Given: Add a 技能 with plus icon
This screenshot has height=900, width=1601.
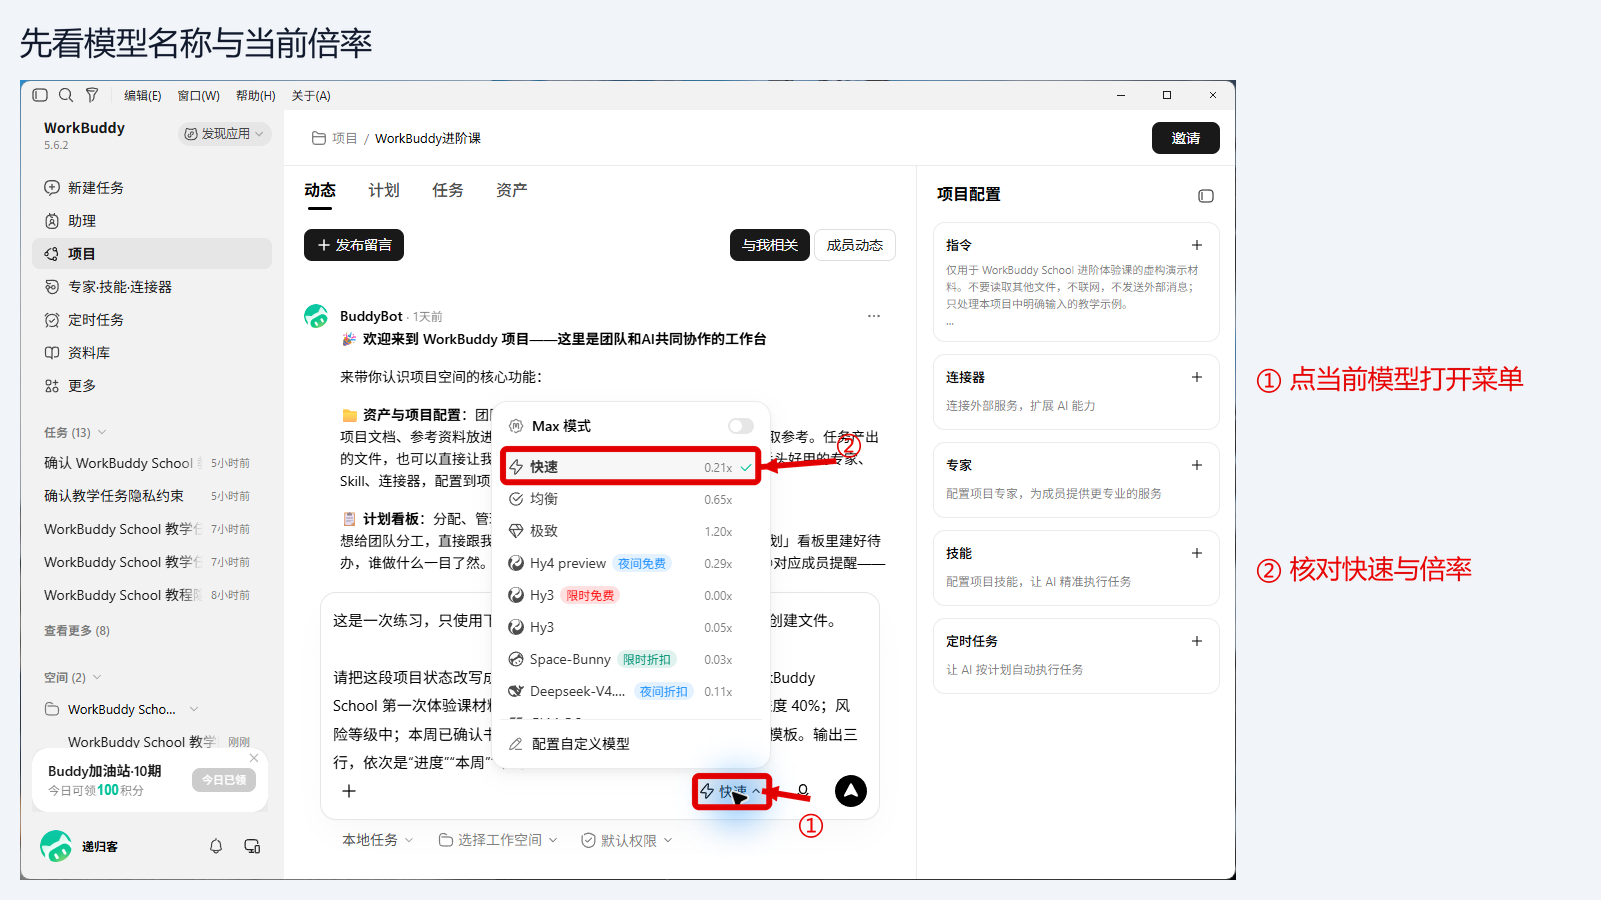Looking at the screenshot, I should click(x=1197, y=553).
